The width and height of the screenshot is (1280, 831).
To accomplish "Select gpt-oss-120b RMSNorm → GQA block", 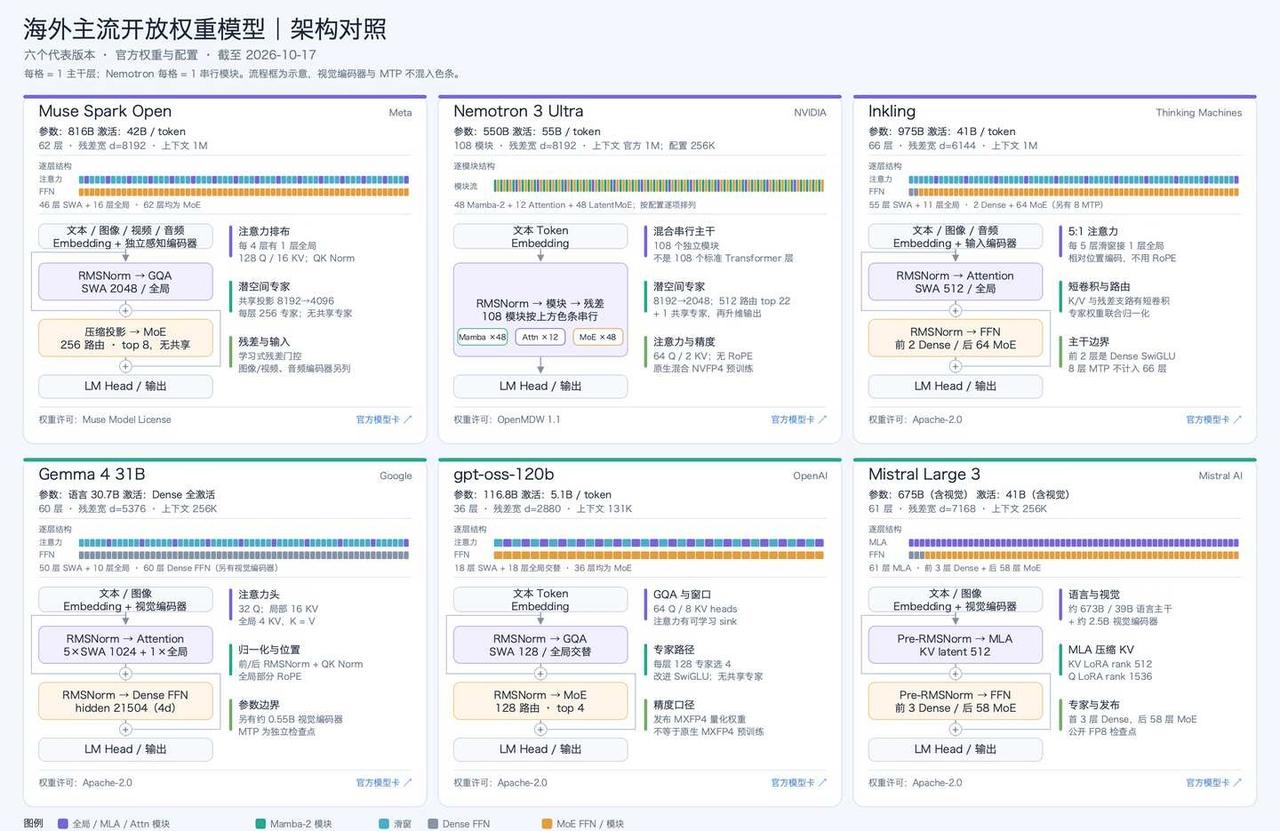I will pos(540,645).
